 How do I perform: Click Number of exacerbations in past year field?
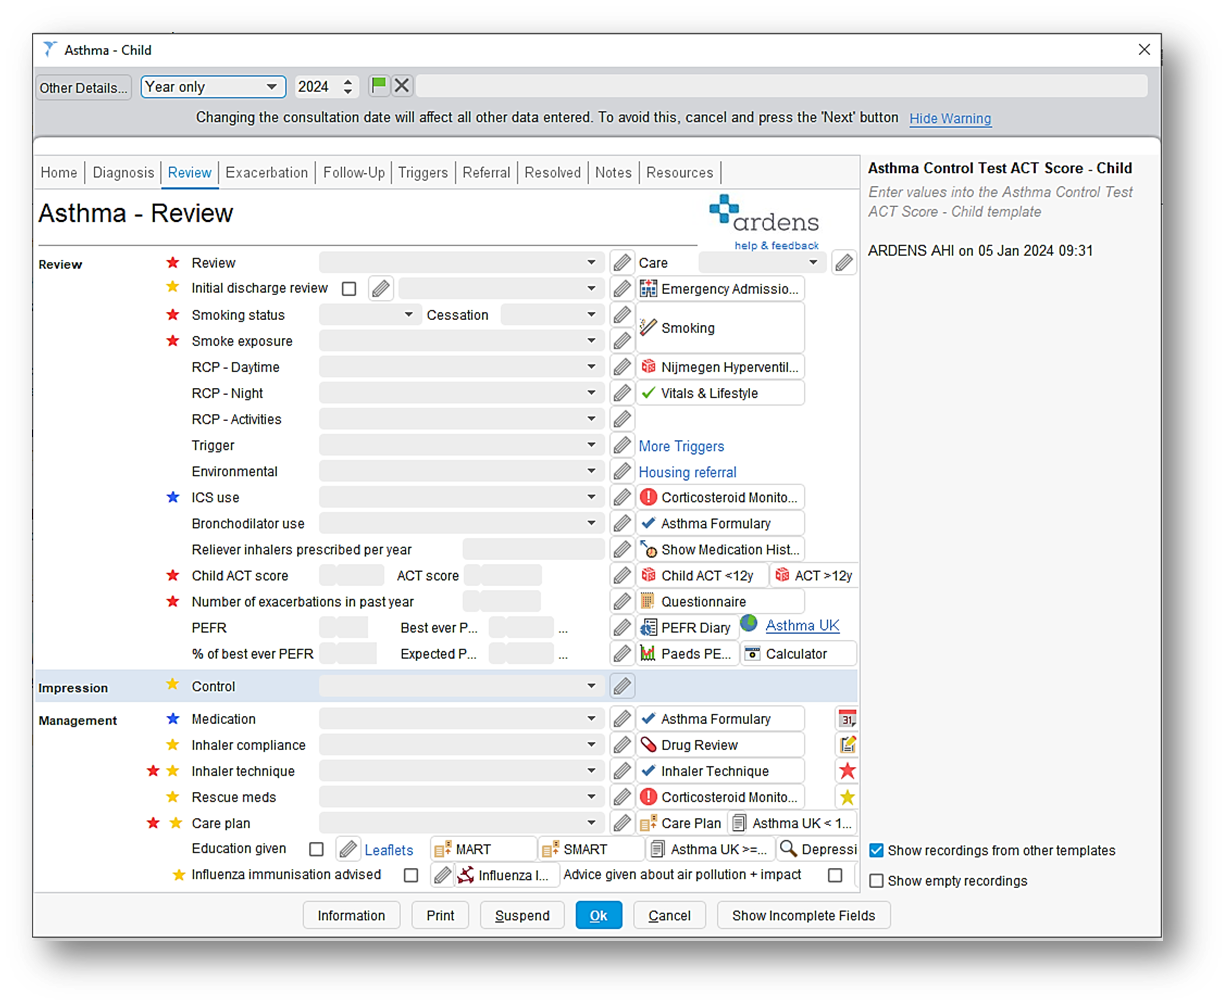point(502,601)
